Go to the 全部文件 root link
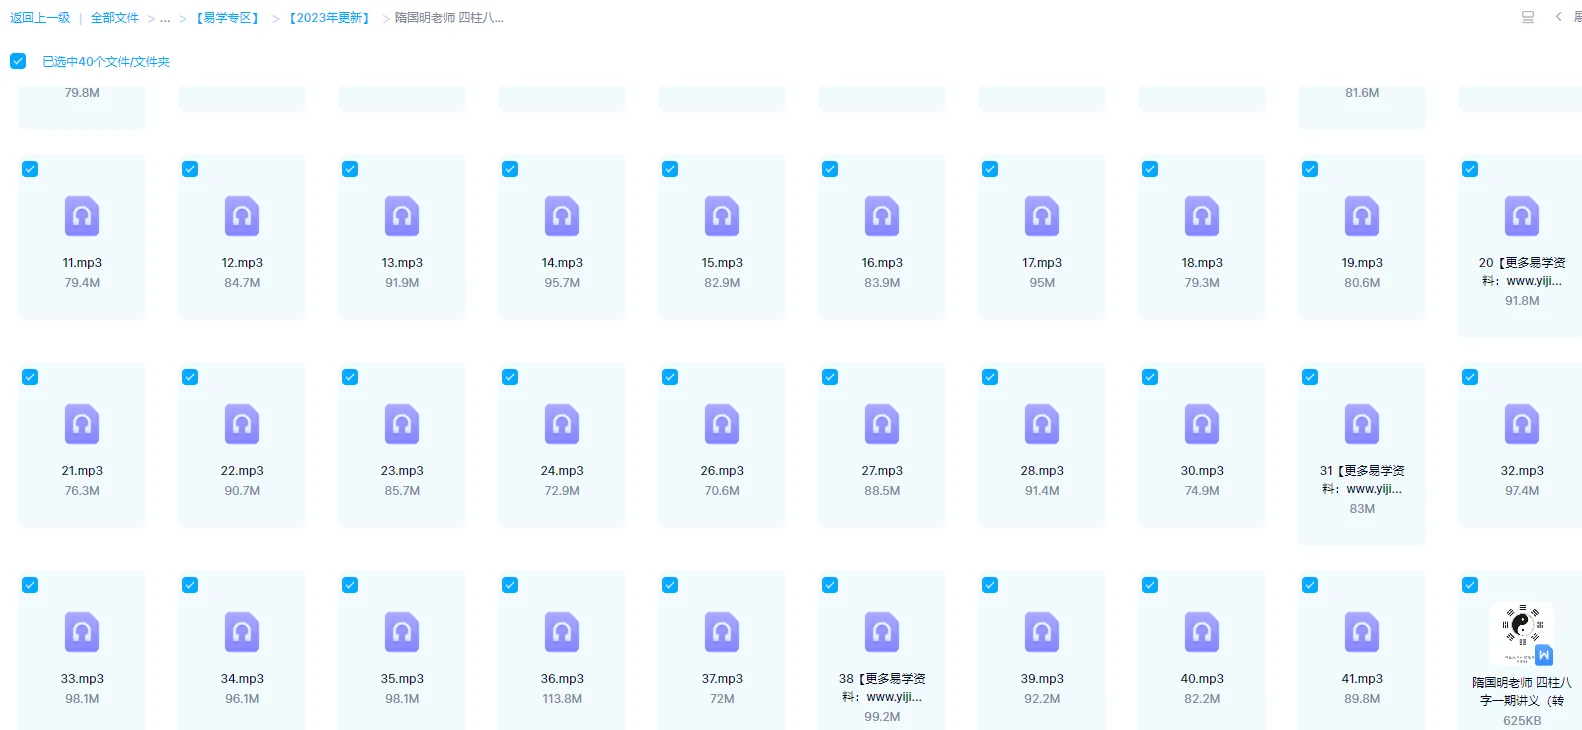The height and width of the screenshot is (730, 1582). click(115, 18)
